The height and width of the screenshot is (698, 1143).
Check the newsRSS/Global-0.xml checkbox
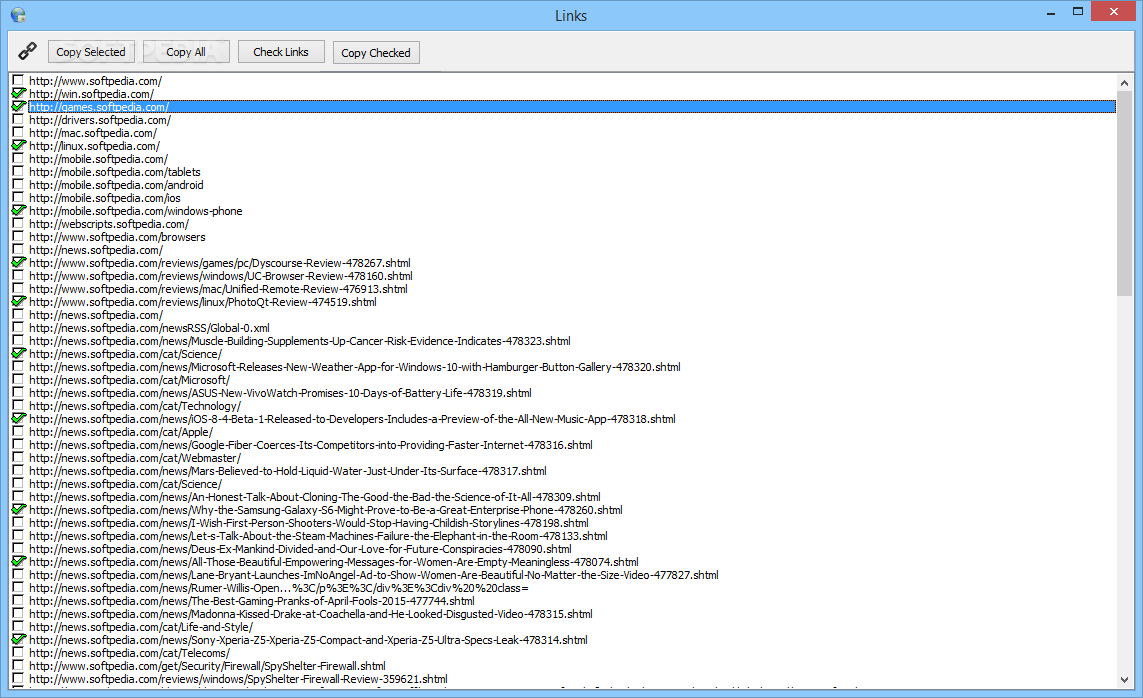(x=17, y=328)
